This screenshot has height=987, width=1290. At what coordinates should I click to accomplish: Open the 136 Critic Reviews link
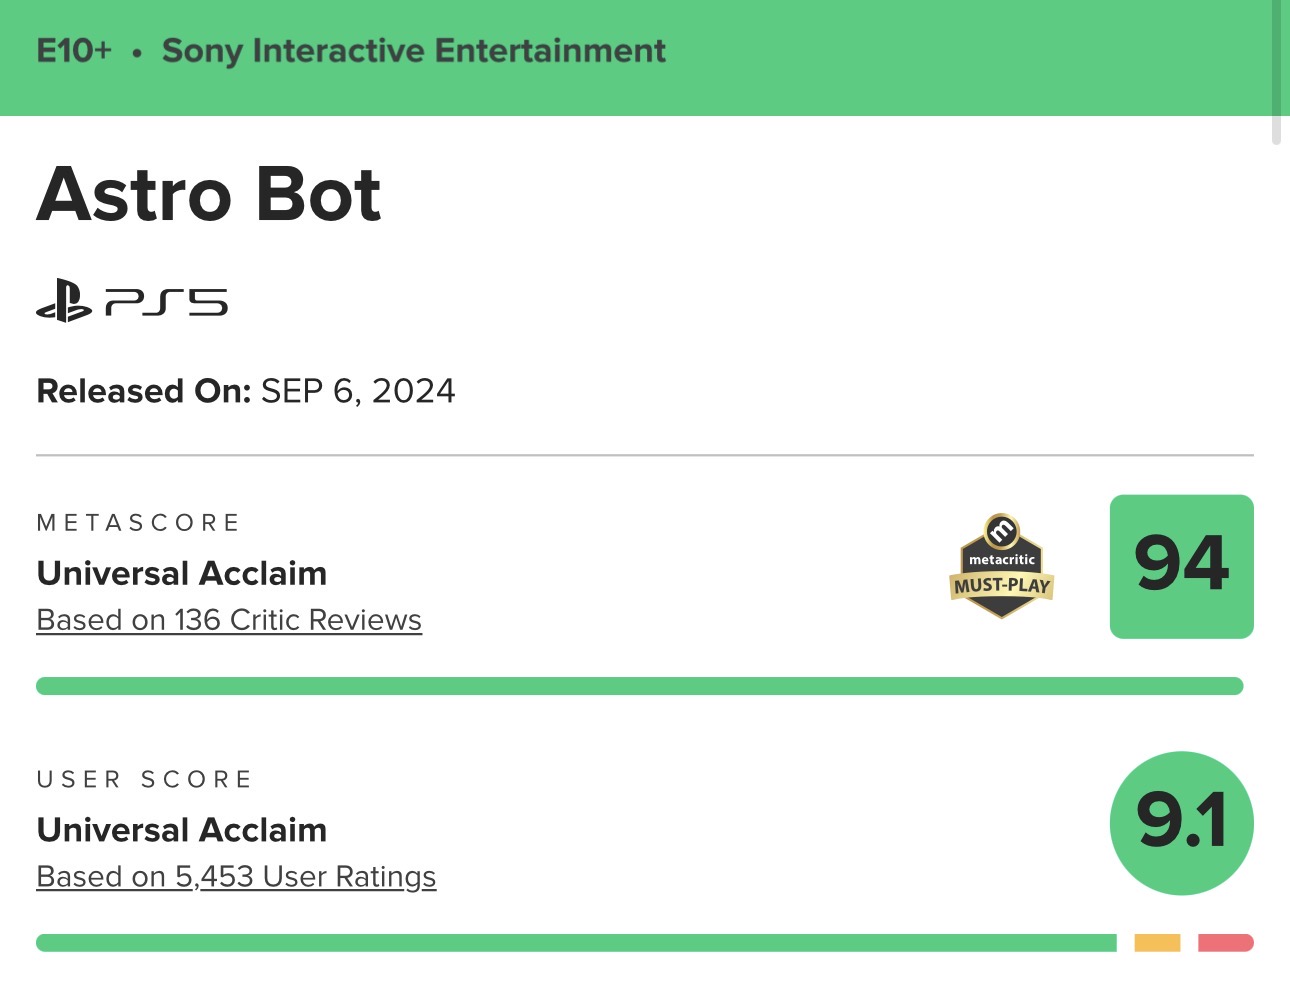tap(229, 620)
